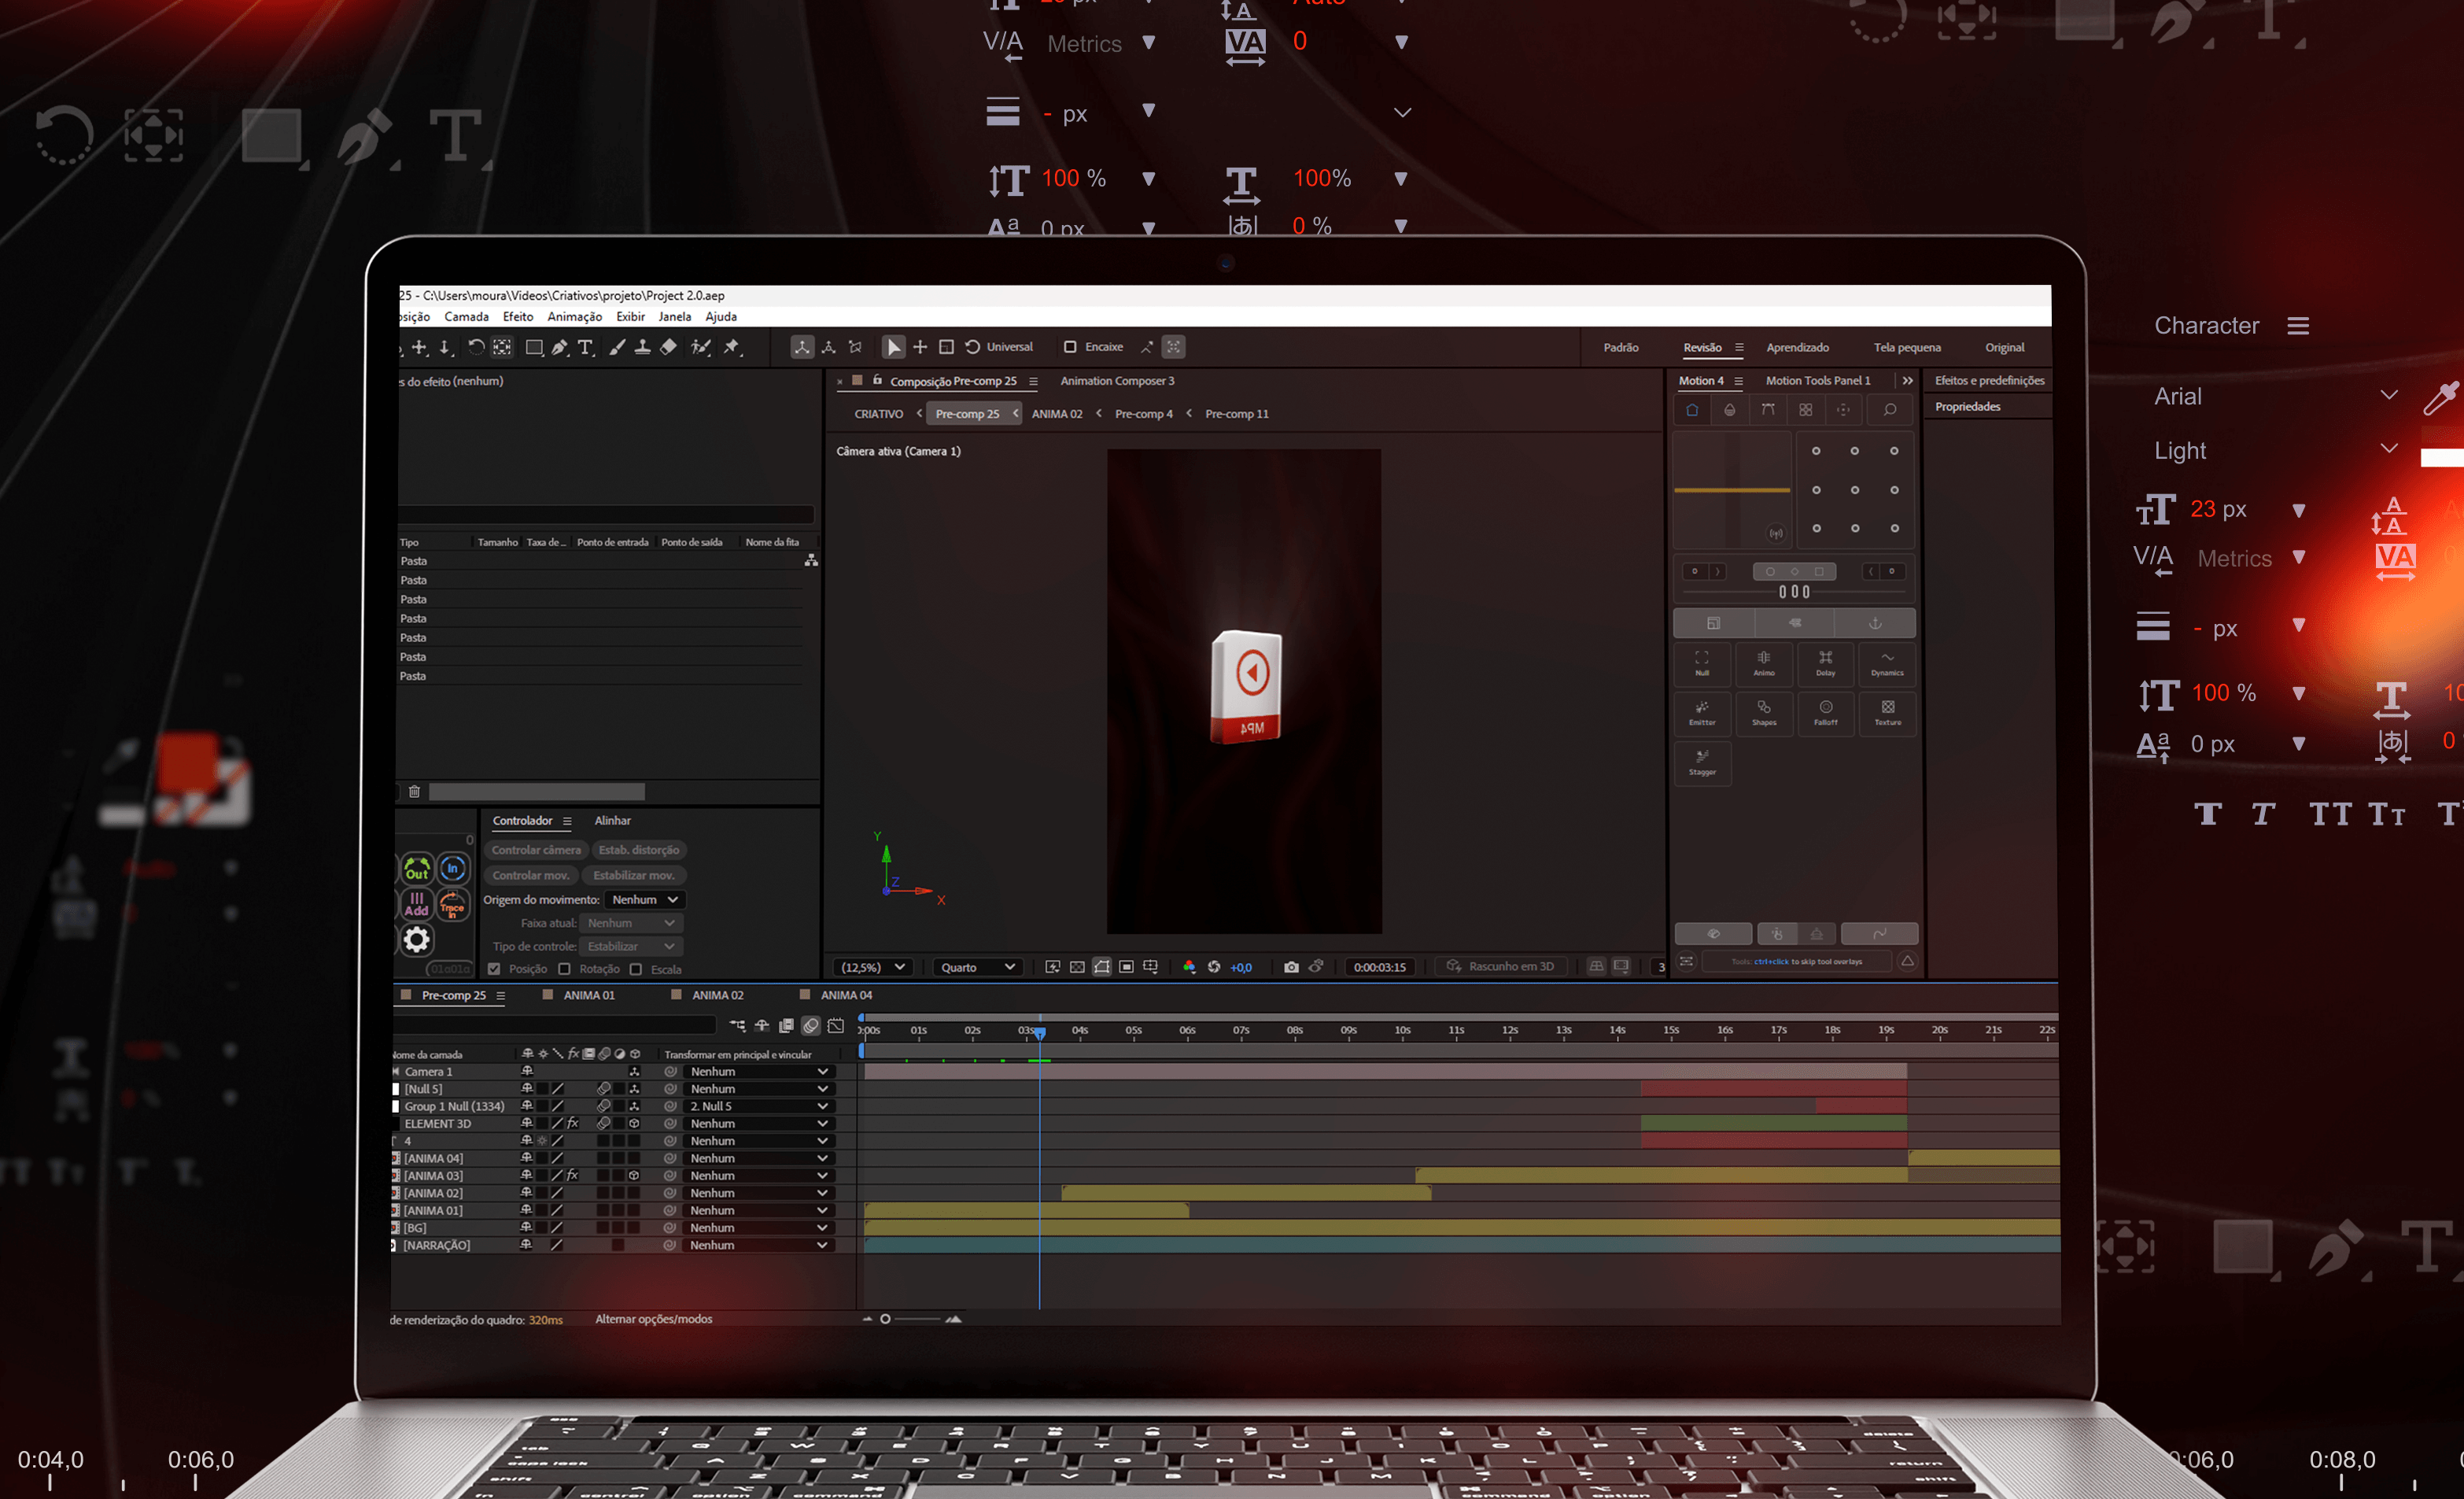Switch to the ANIMA 02 timeline tab
This screenshot has width=2464, height=1499.
click(717, 994)
